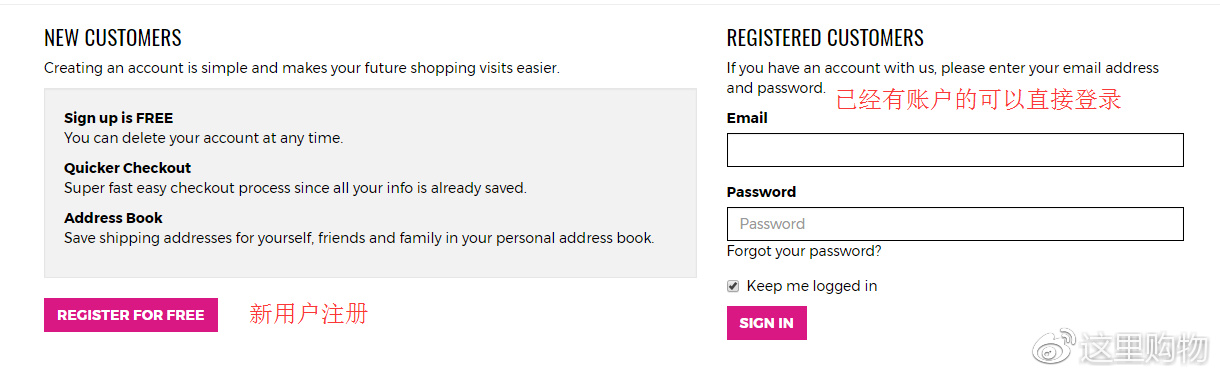The image size is (1220, 377).
Task: Click the red 已经有账户的可以直接登录 annotation
Action: (x=979, y=99)
